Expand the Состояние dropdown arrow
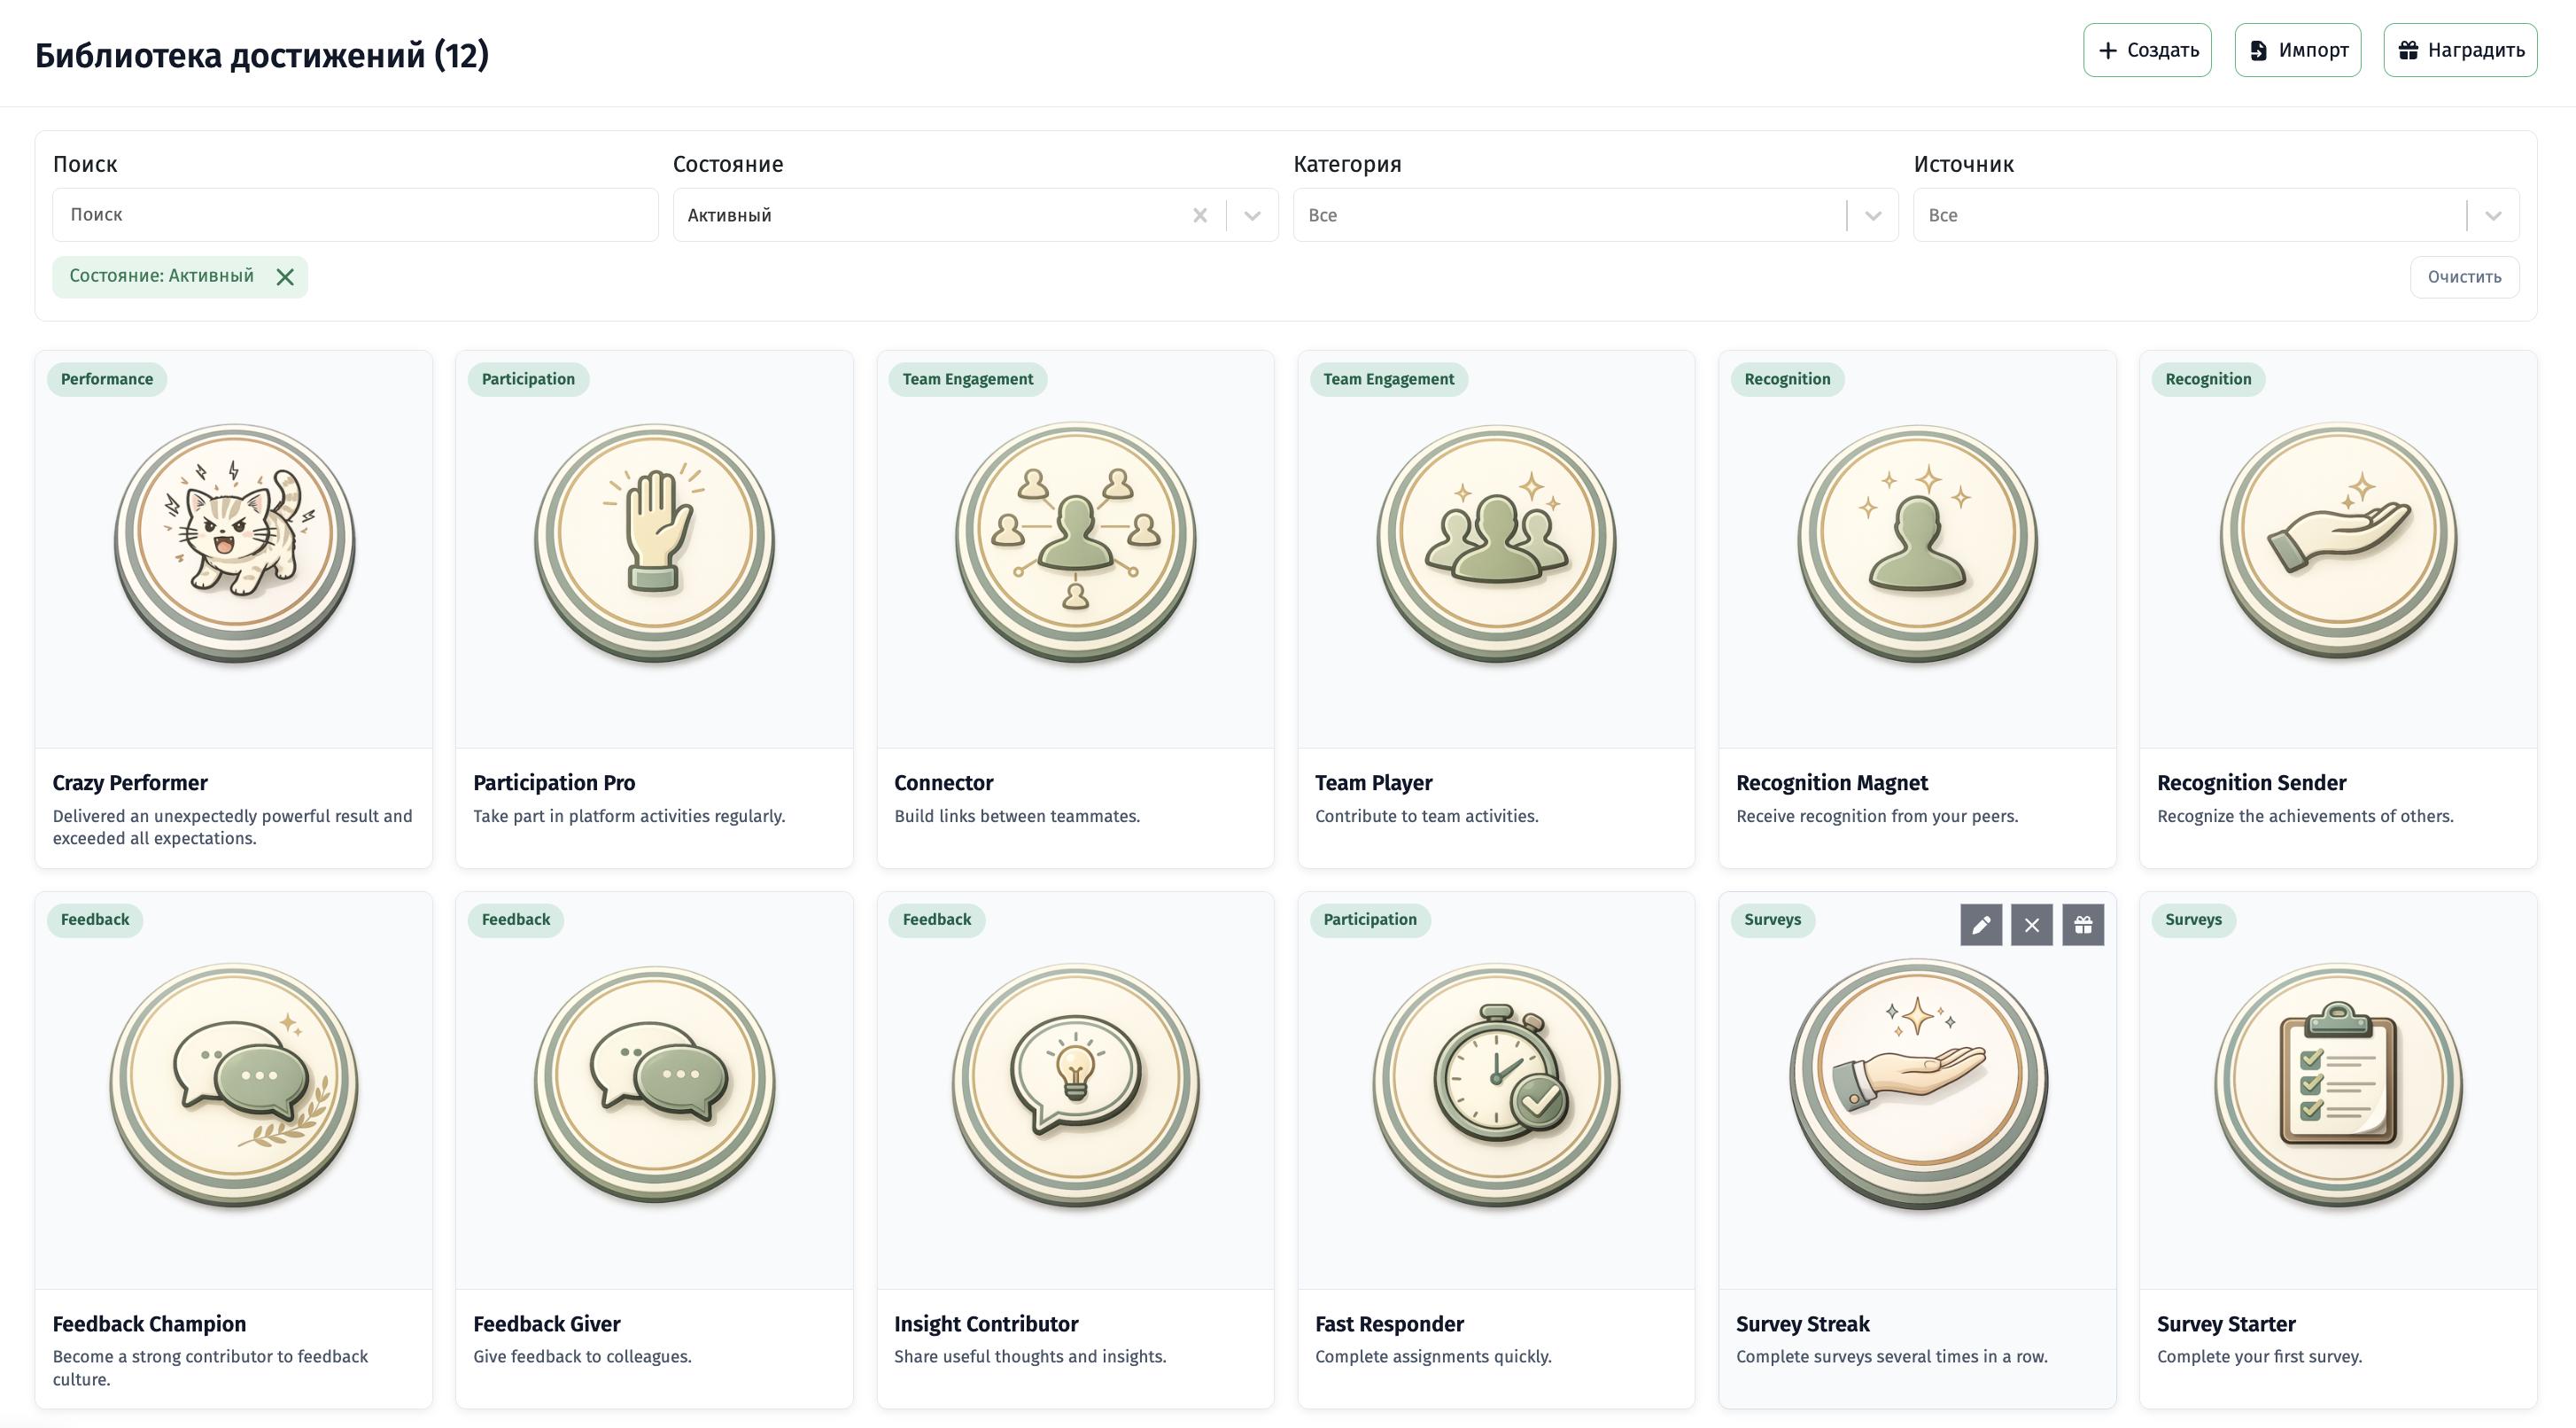Screen dimensions: 2576x1428 point(1252,215)
